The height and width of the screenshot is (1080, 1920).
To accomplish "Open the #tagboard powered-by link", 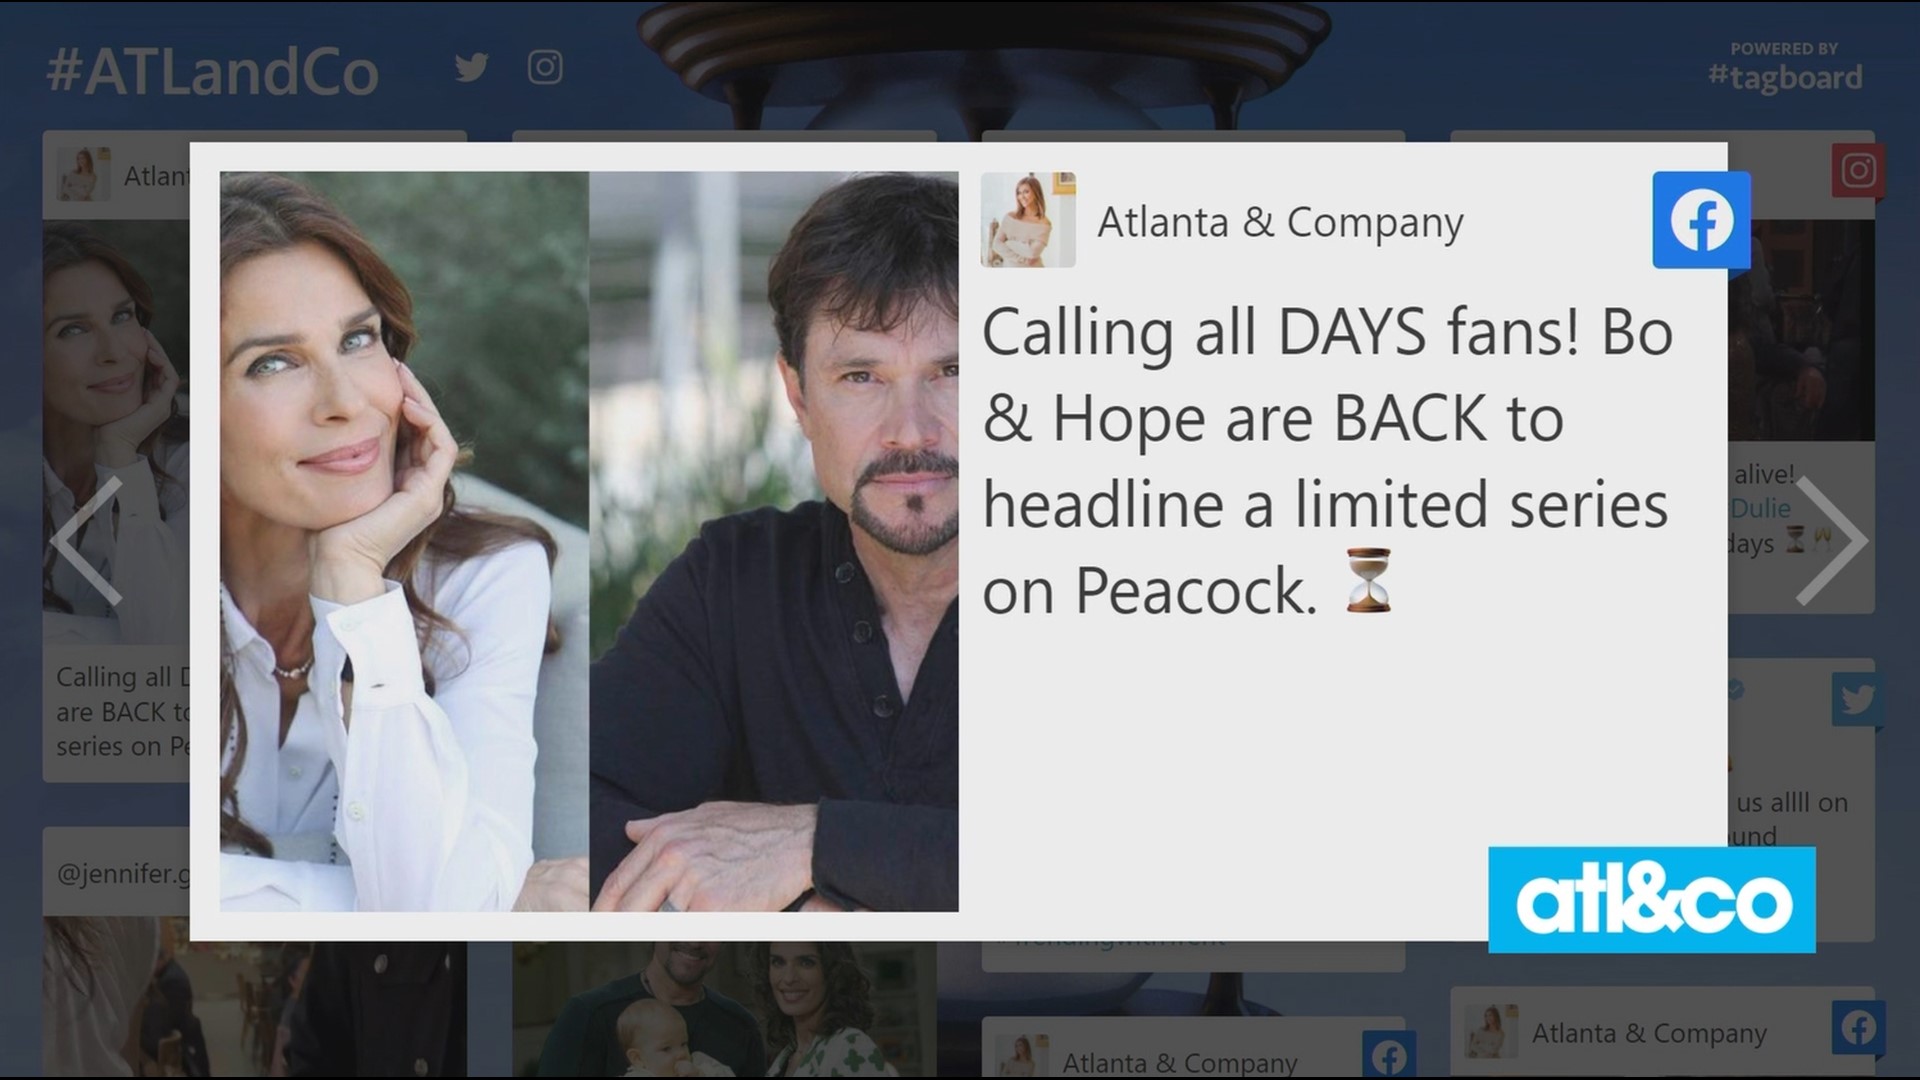I will 1785,68.
